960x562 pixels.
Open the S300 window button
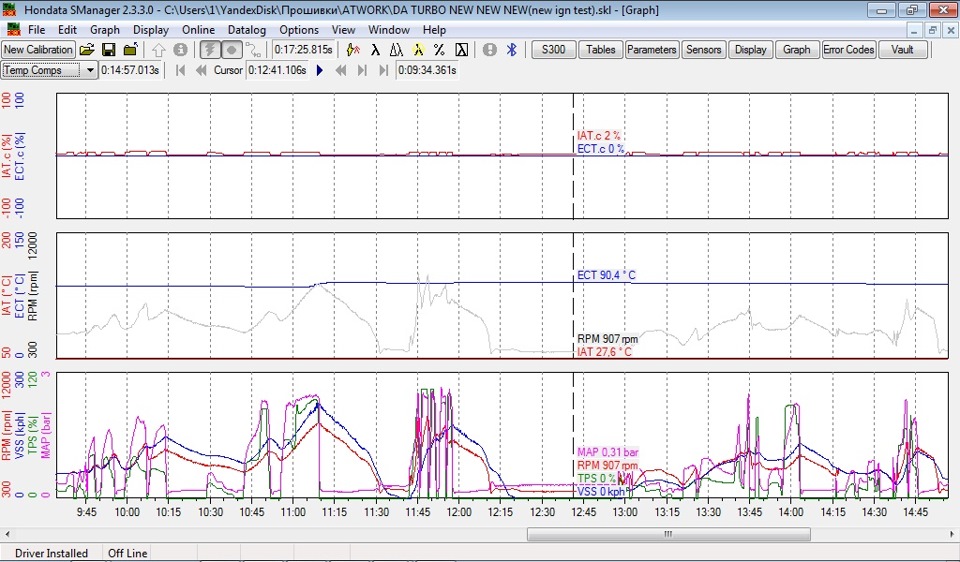(x=553, y=50)
